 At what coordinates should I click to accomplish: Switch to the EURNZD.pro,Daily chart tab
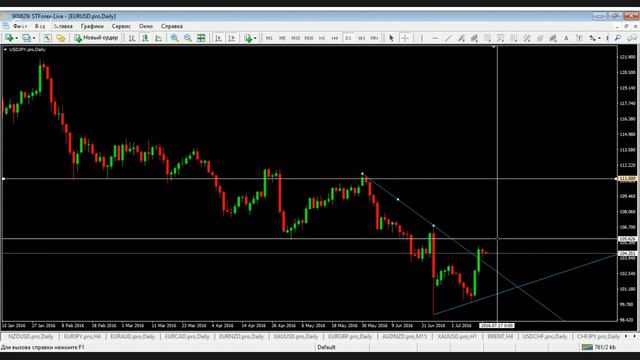241,336
